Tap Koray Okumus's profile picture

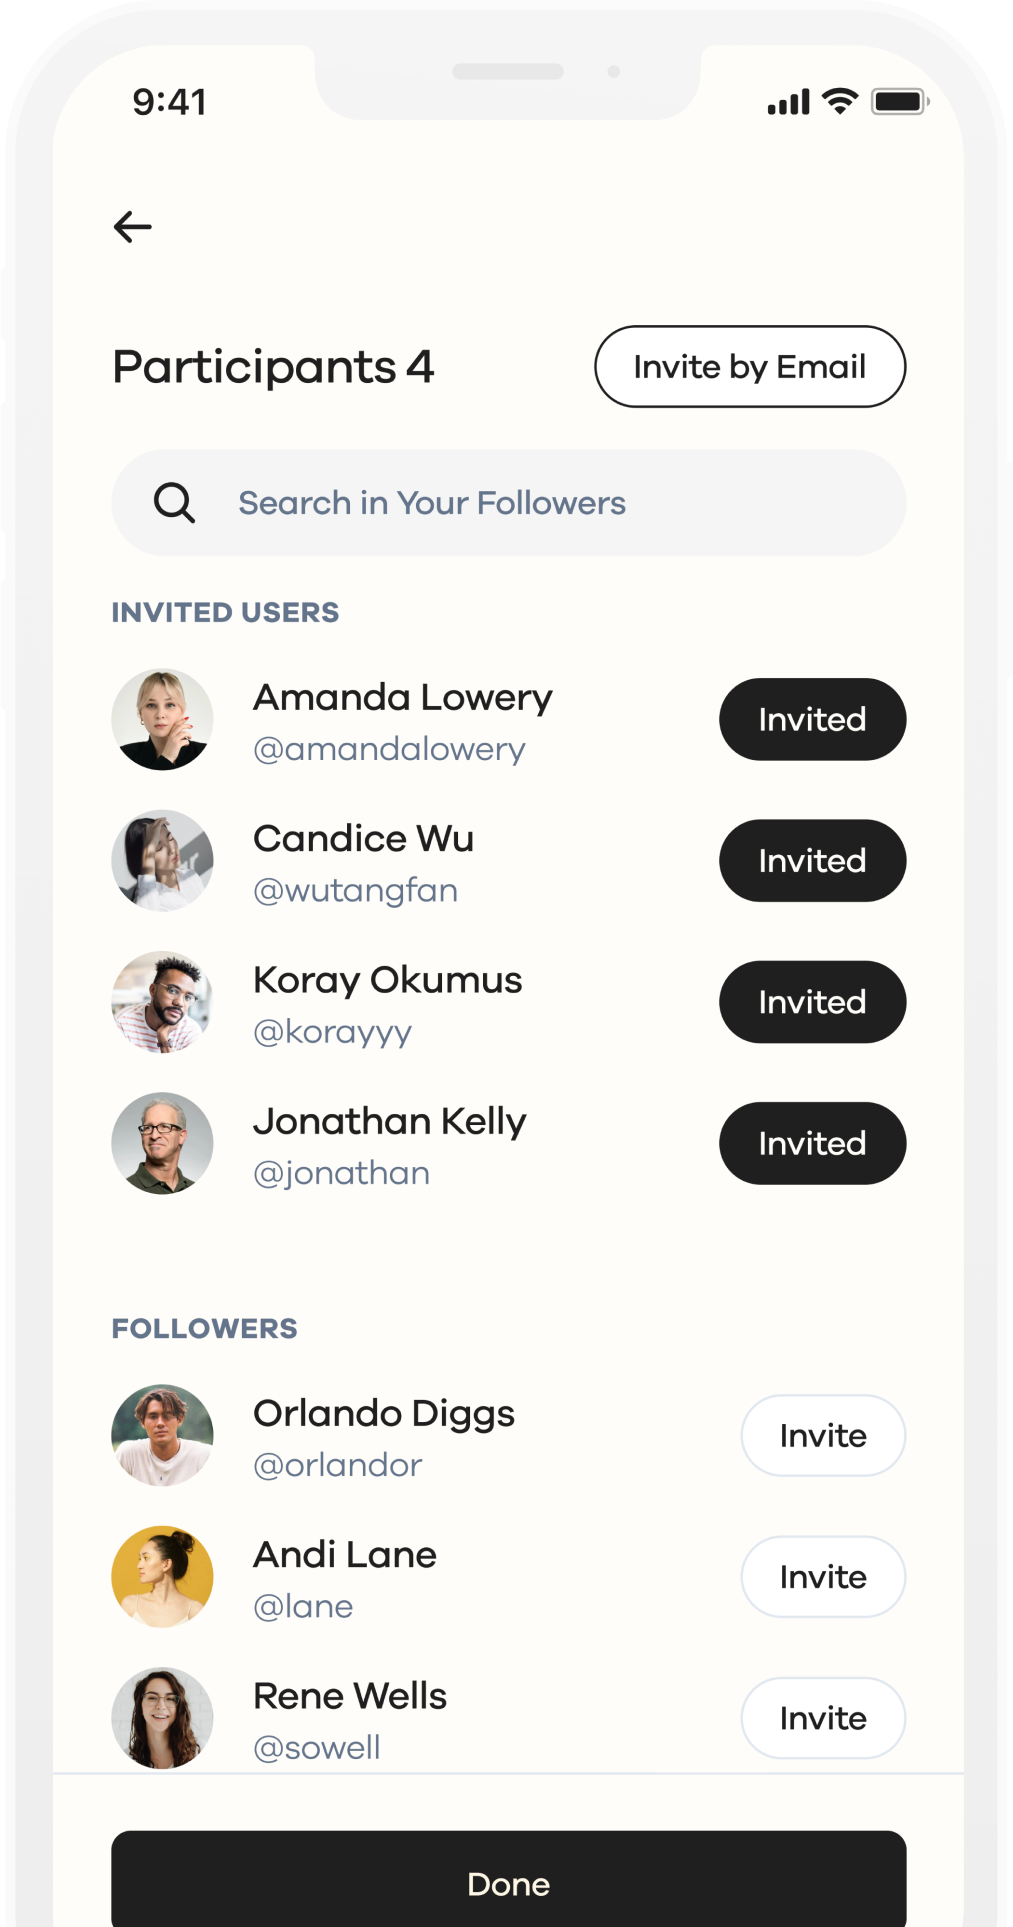(x=162, y=1002)
